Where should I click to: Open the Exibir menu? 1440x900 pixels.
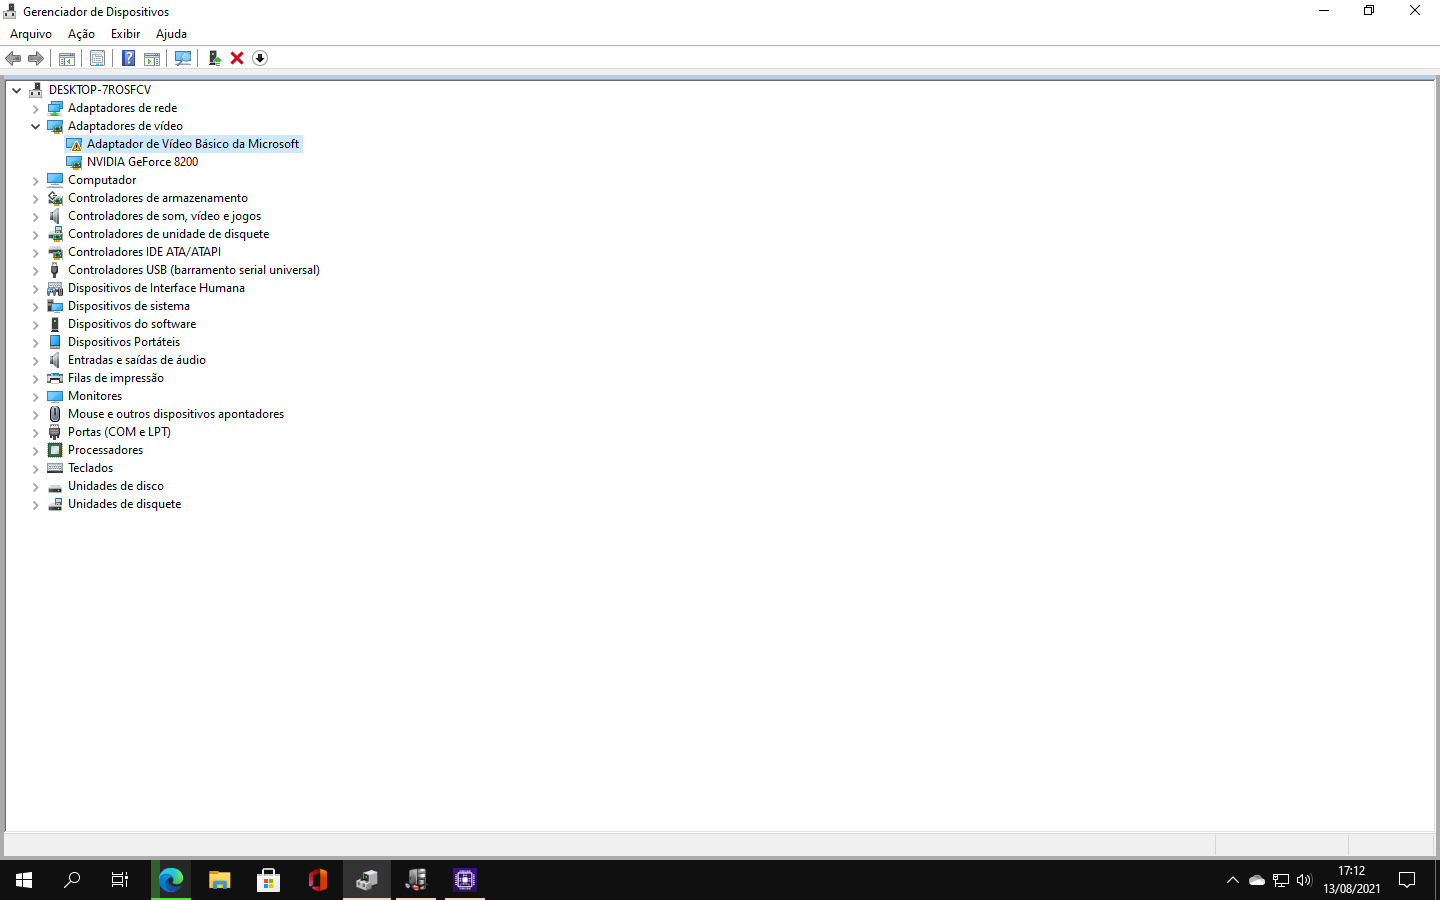125,34
